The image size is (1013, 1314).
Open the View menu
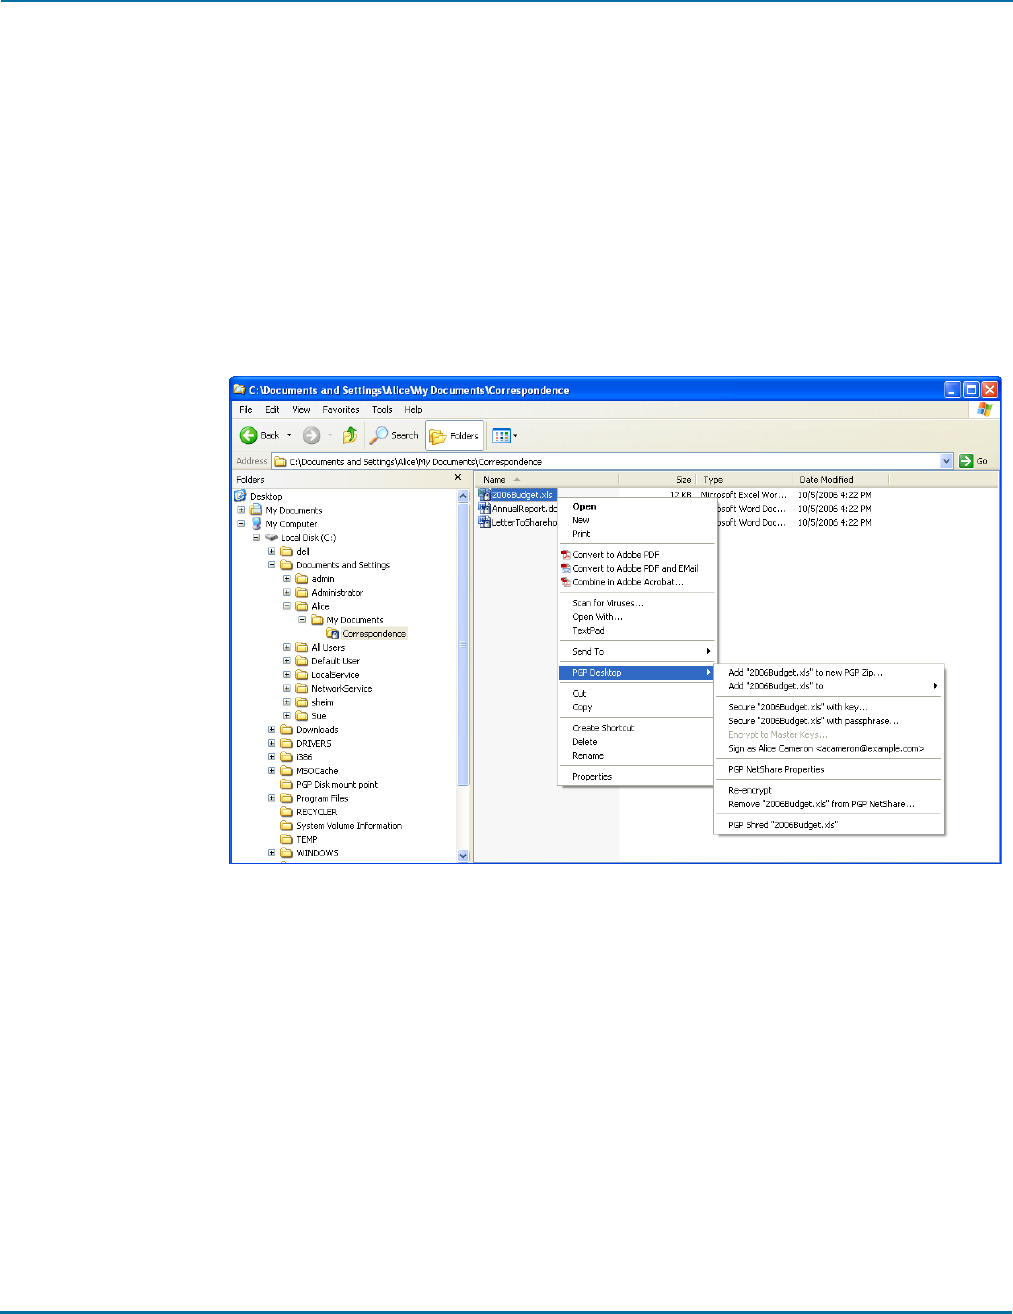[301, 409]
